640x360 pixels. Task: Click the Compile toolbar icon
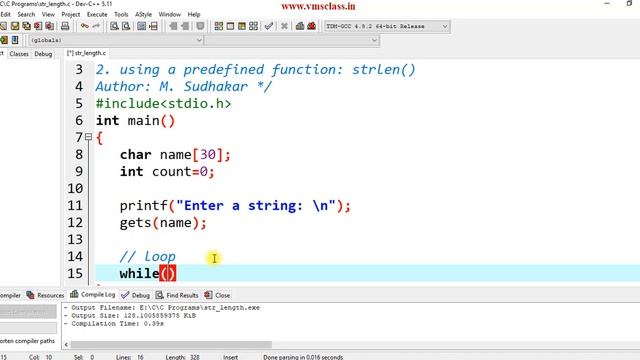click(219, 26)
